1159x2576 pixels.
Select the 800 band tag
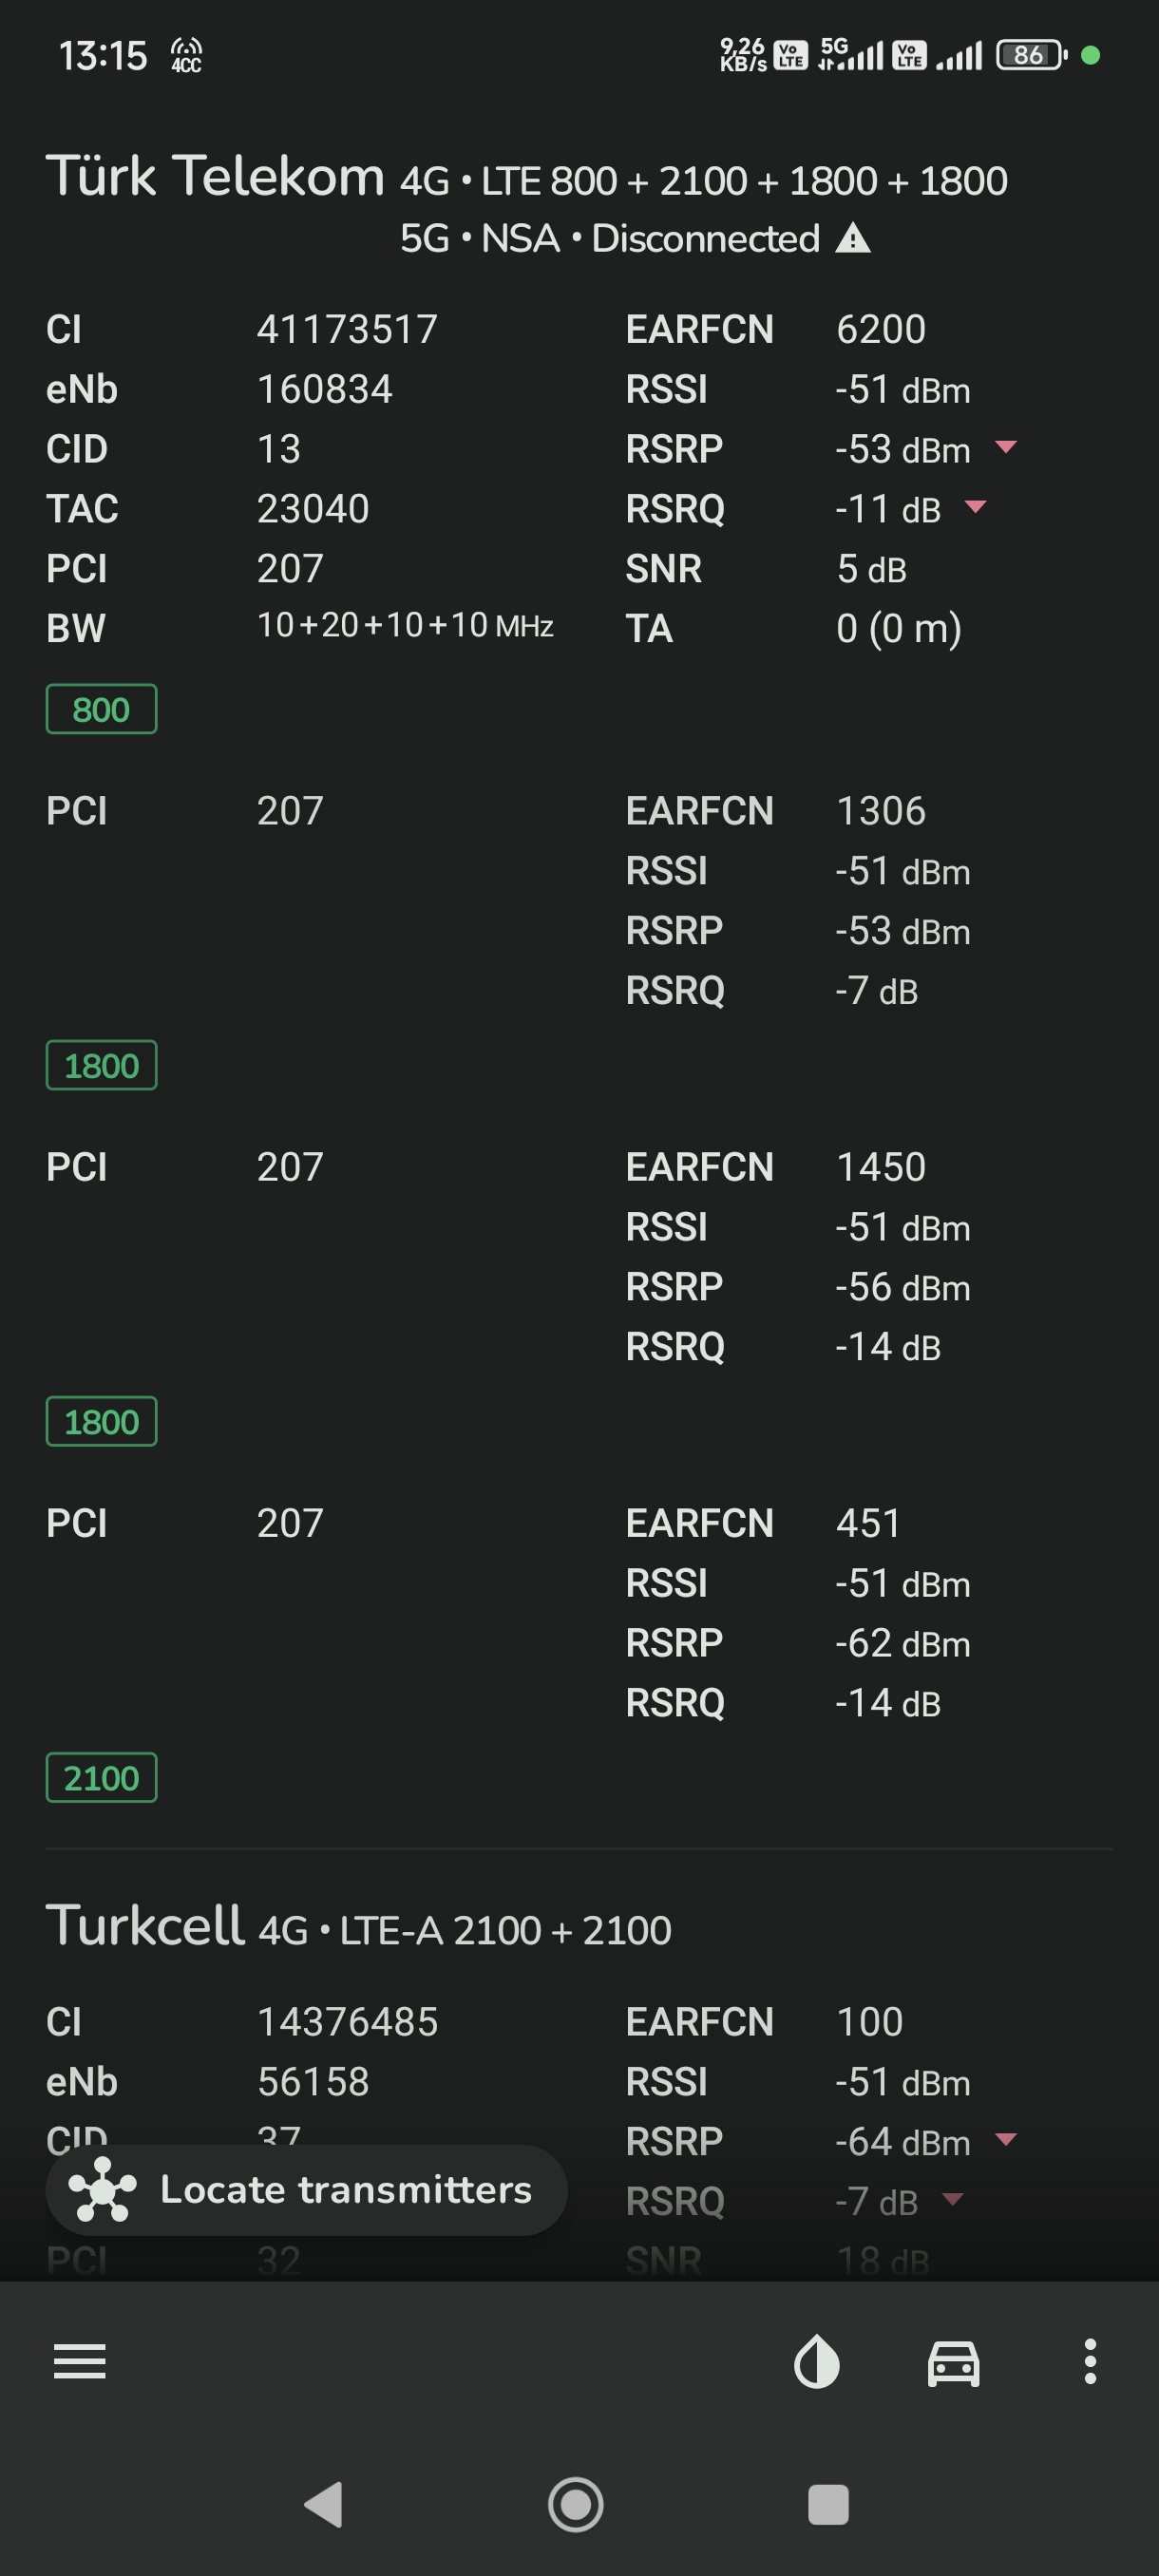[101, 709]
